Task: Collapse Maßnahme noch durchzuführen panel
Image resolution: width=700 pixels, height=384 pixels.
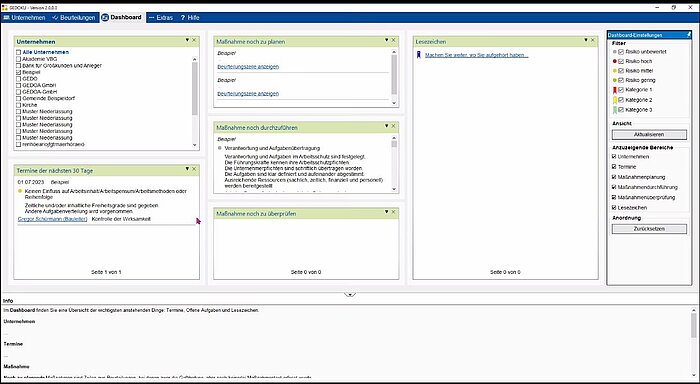Action: point(387,126)
